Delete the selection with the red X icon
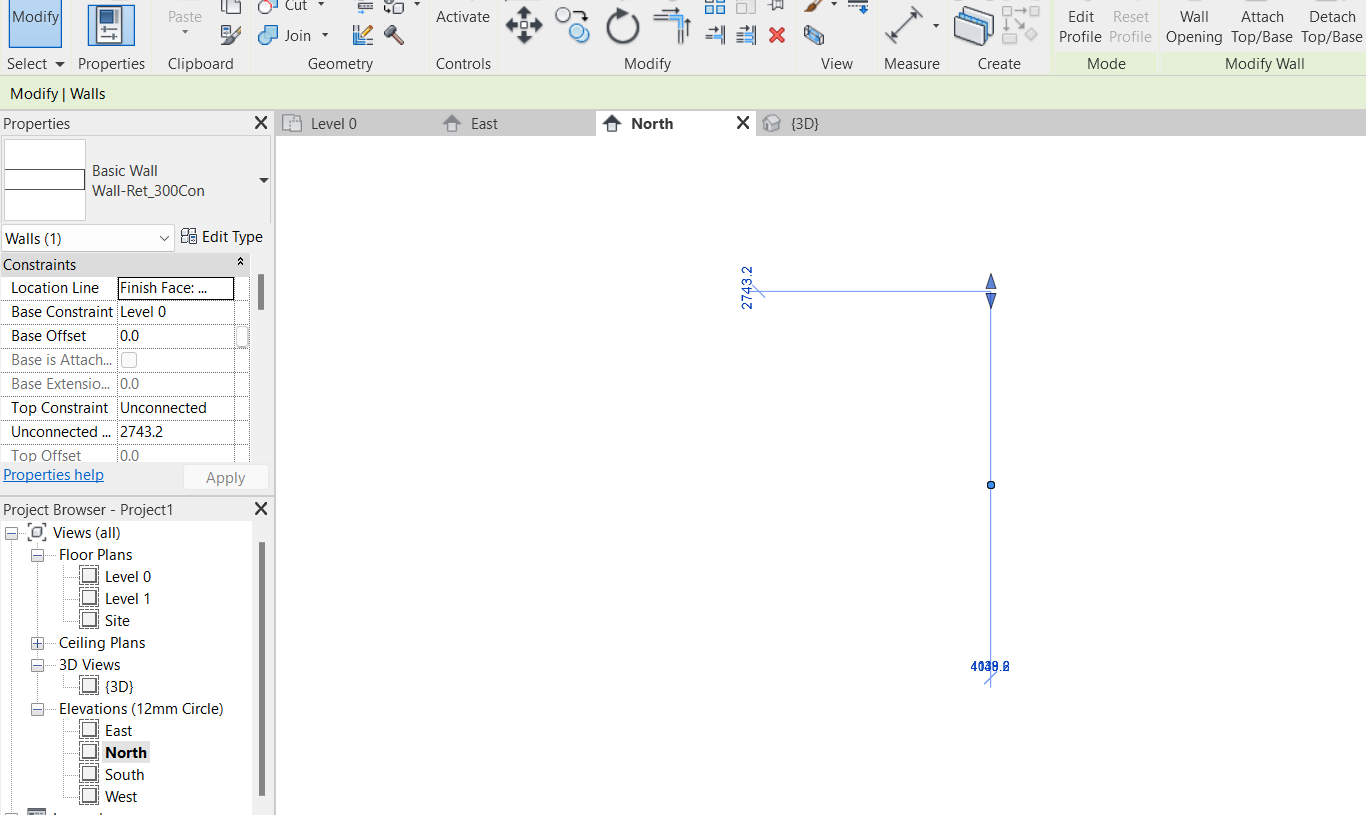 click(777, 36)
